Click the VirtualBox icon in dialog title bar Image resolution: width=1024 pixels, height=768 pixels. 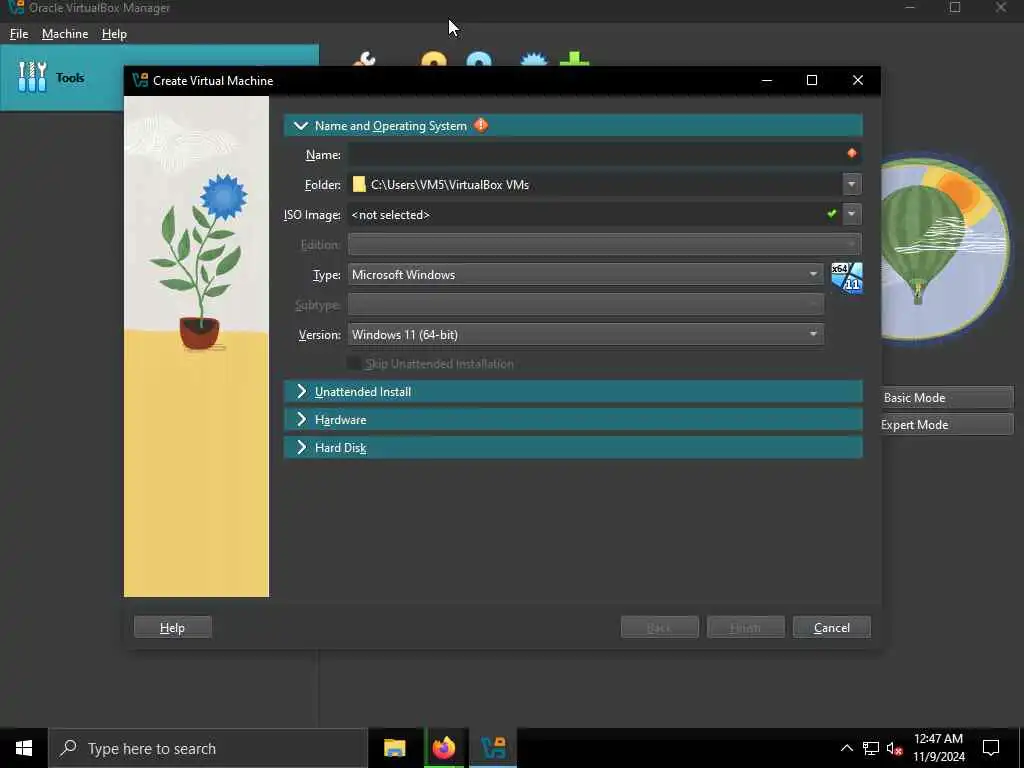pos(140,80)
